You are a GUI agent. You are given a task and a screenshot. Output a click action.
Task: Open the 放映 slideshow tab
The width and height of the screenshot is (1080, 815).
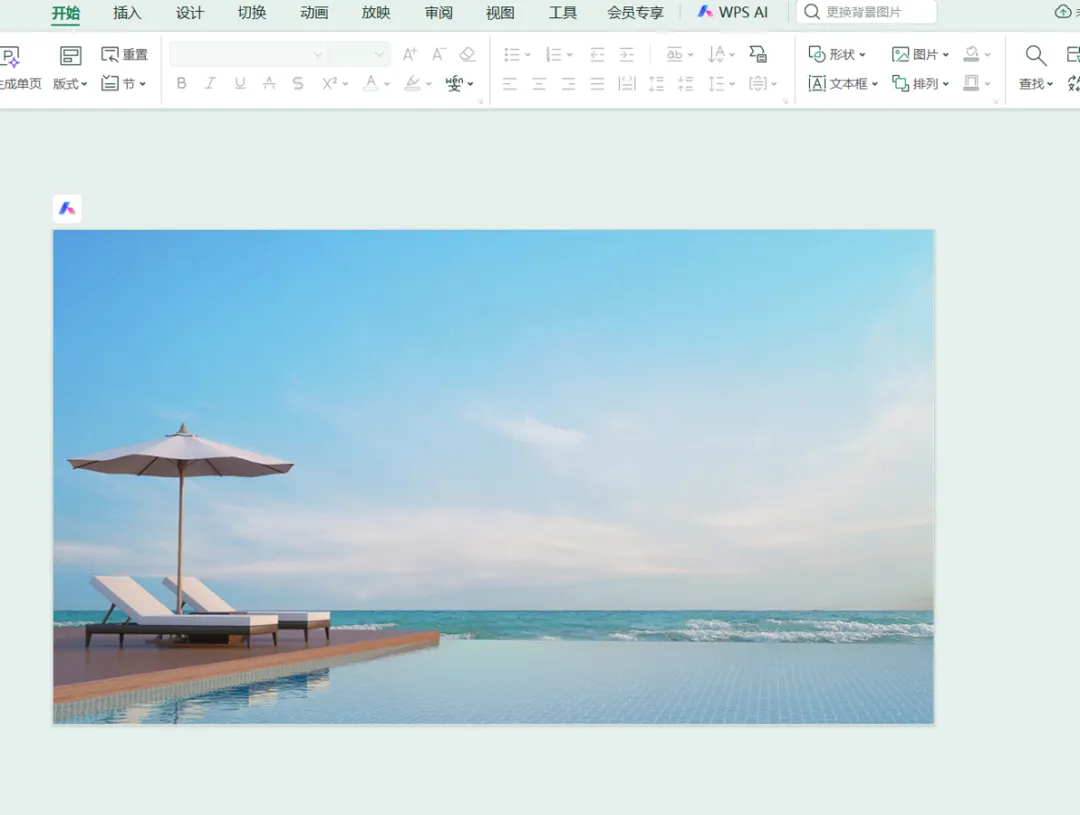pyautogui.click(x=376, y=13)
